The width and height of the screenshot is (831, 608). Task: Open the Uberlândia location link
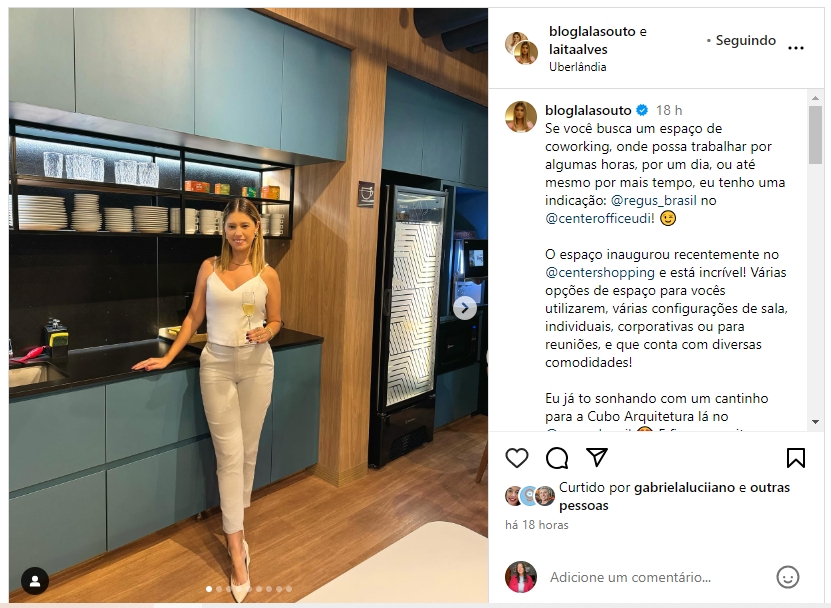pyautogui.click(x=578, y=67)
